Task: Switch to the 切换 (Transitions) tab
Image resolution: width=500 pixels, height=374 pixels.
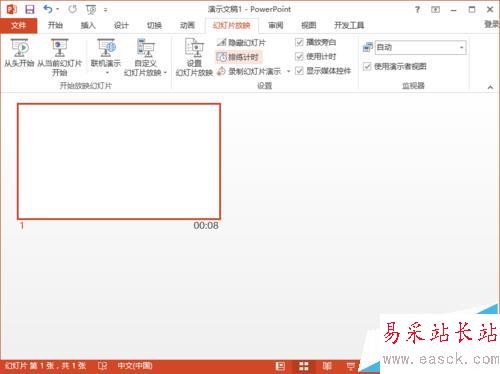Action: (x=154, y=25)
